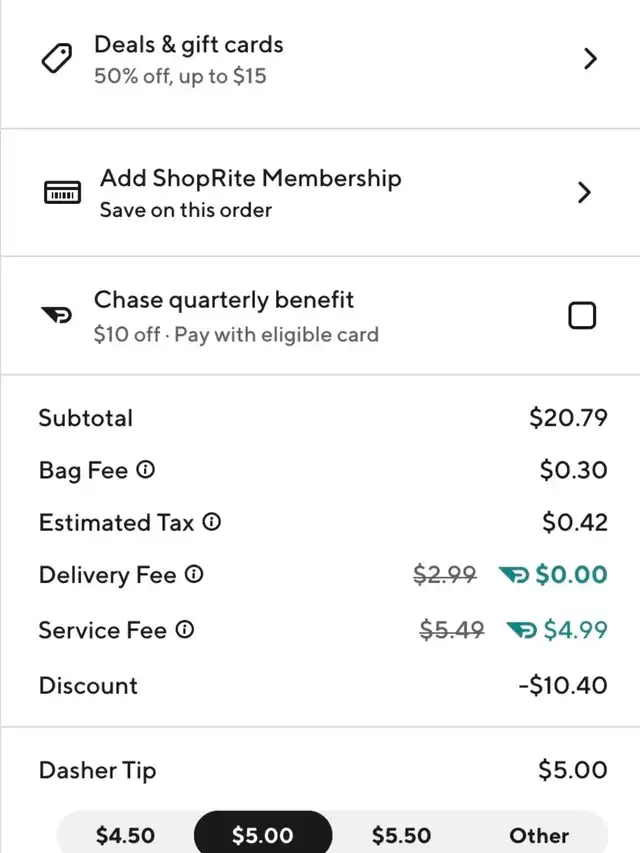The width and height of the screenshot is (640, 853).
Task: Show Estimated Tax info tooltip
Action: (x=212, y=522)
